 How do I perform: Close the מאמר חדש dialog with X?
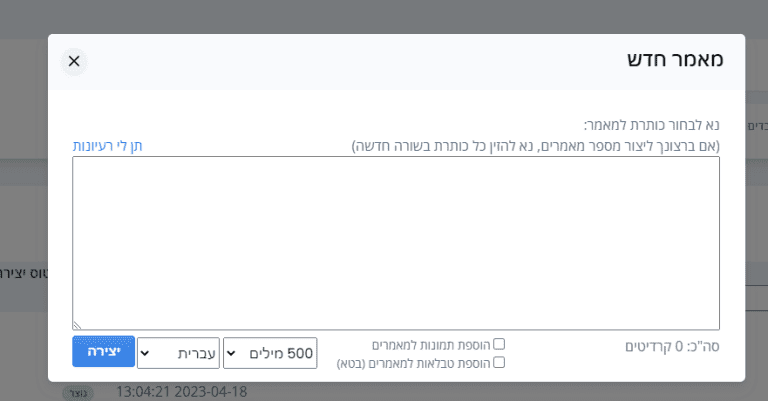[74, 61]
